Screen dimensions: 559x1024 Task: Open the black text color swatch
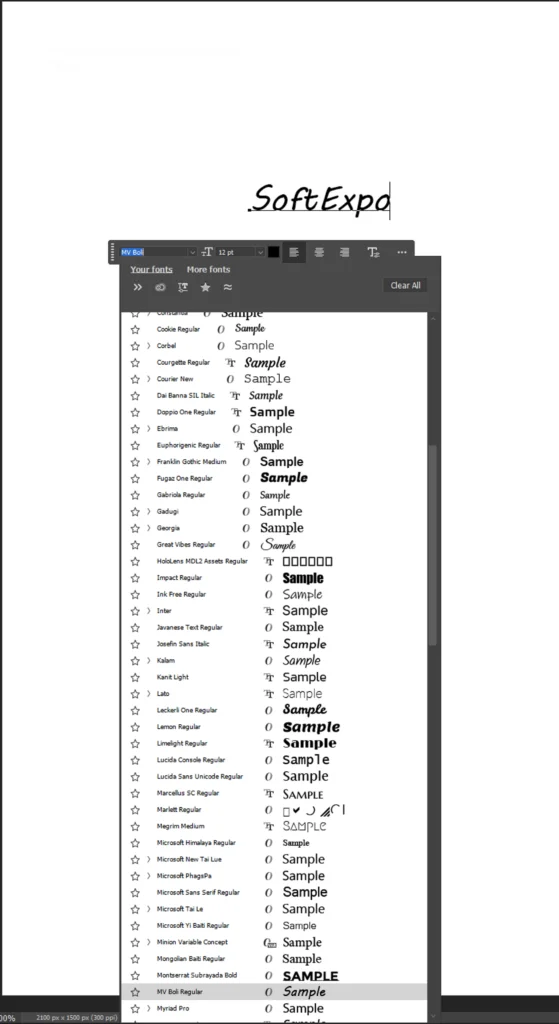click(x=274, y=252)
